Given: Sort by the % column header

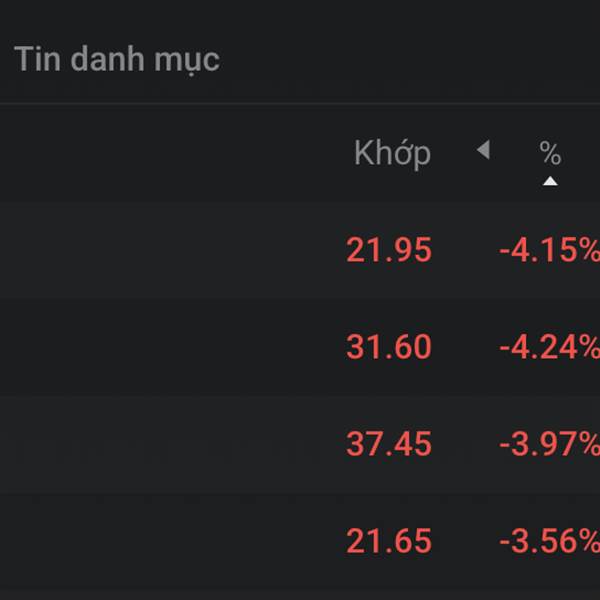Looking at the screenshot, I should [550, 153].
